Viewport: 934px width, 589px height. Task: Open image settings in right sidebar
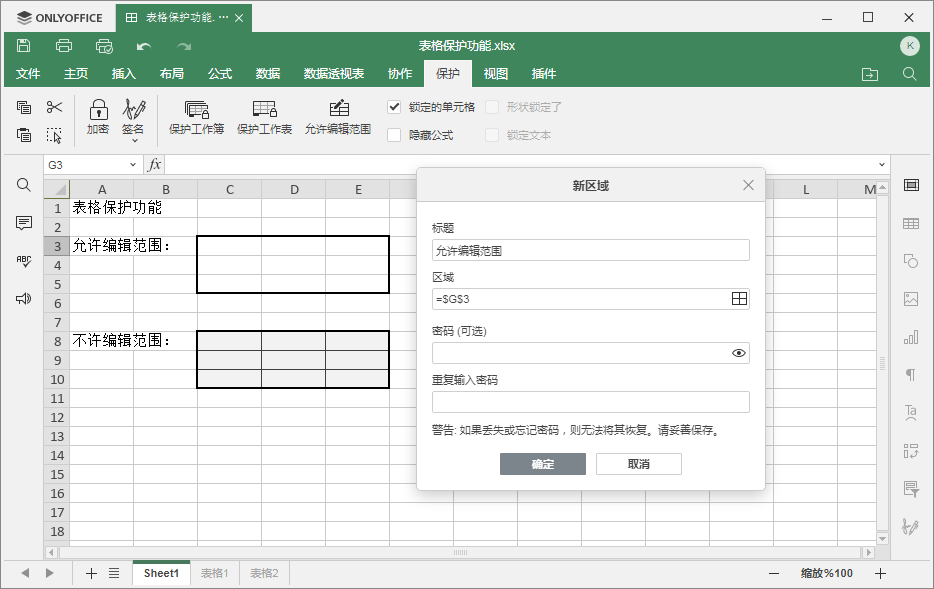tap(911, 299)
